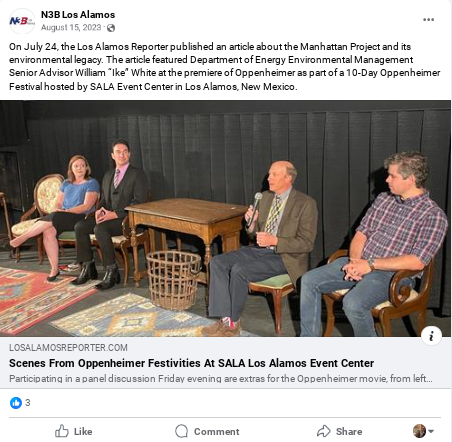Click the Share button label
Image resolution: width=452 pixels, height=442 pixels.
click(x=349, y=431)
